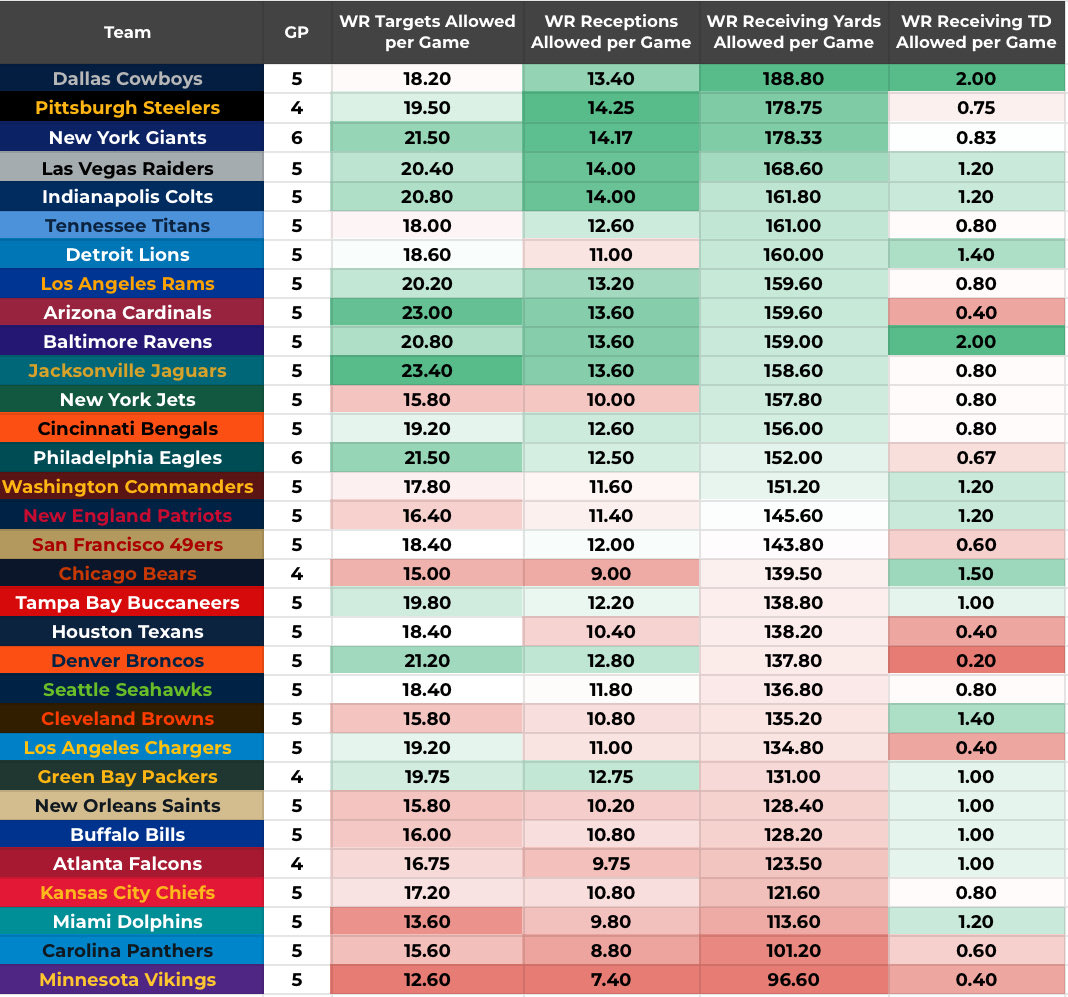Select the 7.40 receptions value for Vikings

(611, 979)
